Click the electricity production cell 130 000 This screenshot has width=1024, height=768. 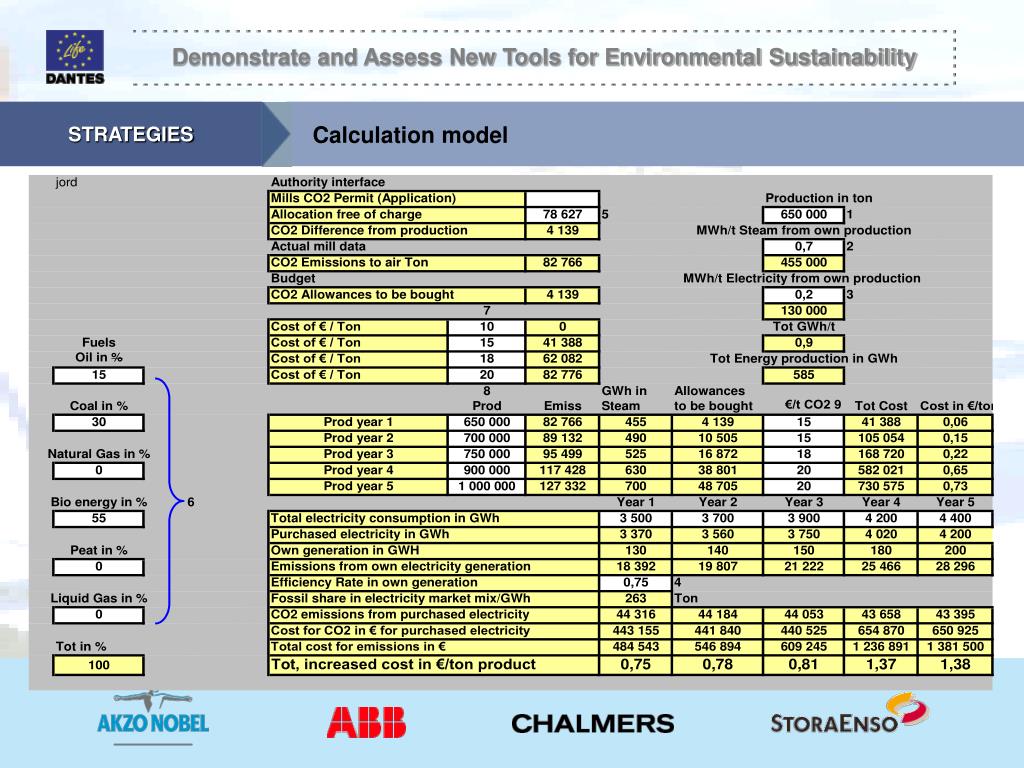click(x=803, y=311)
